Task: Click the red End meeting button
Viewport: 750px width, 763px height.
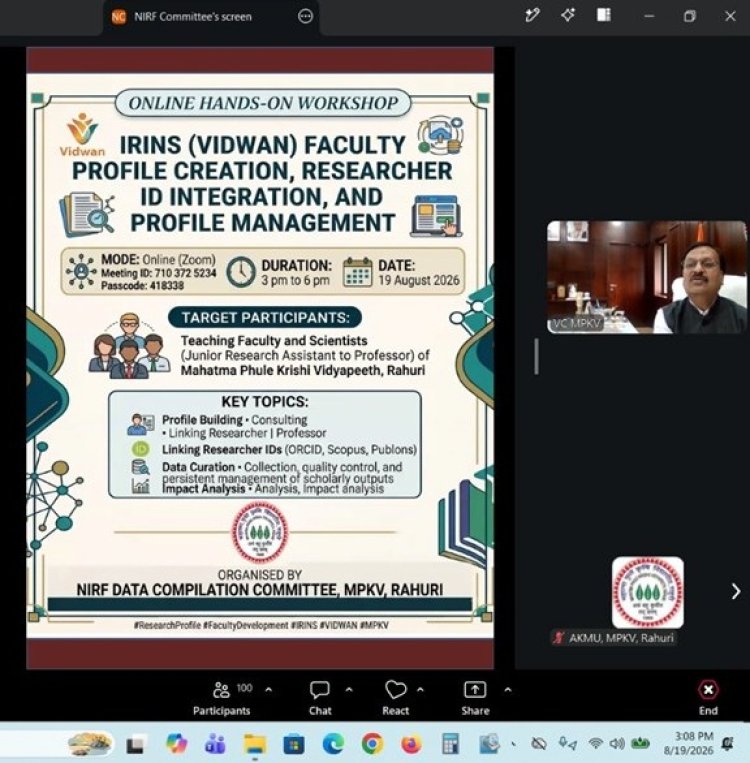Action: [708, 699]
